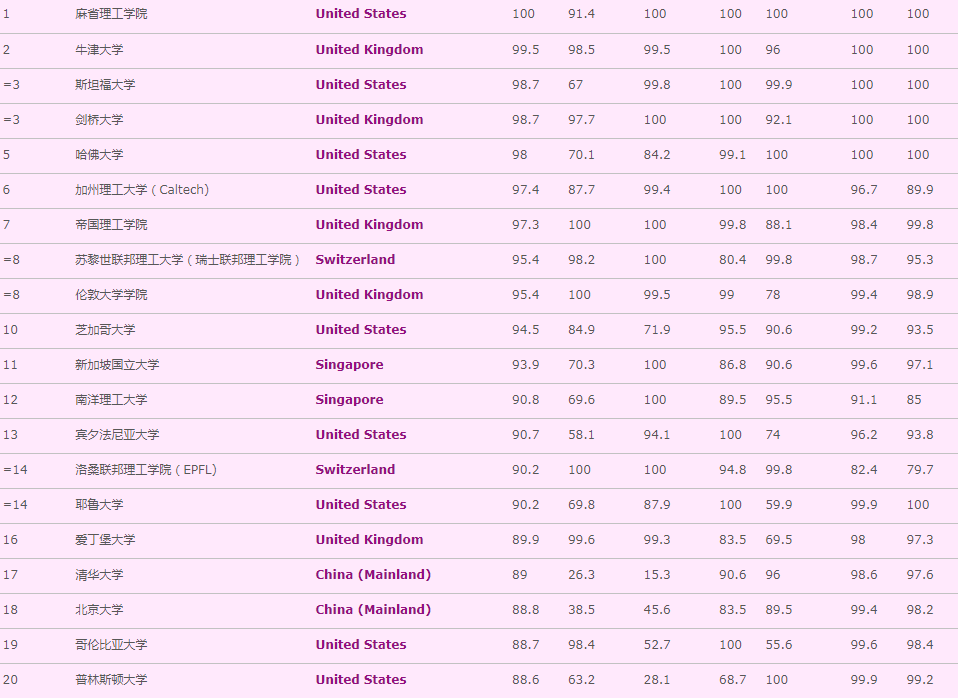959x698 pixels.
Task: Open United Kingdom link in 牛津大学 row
Action: 369,50
